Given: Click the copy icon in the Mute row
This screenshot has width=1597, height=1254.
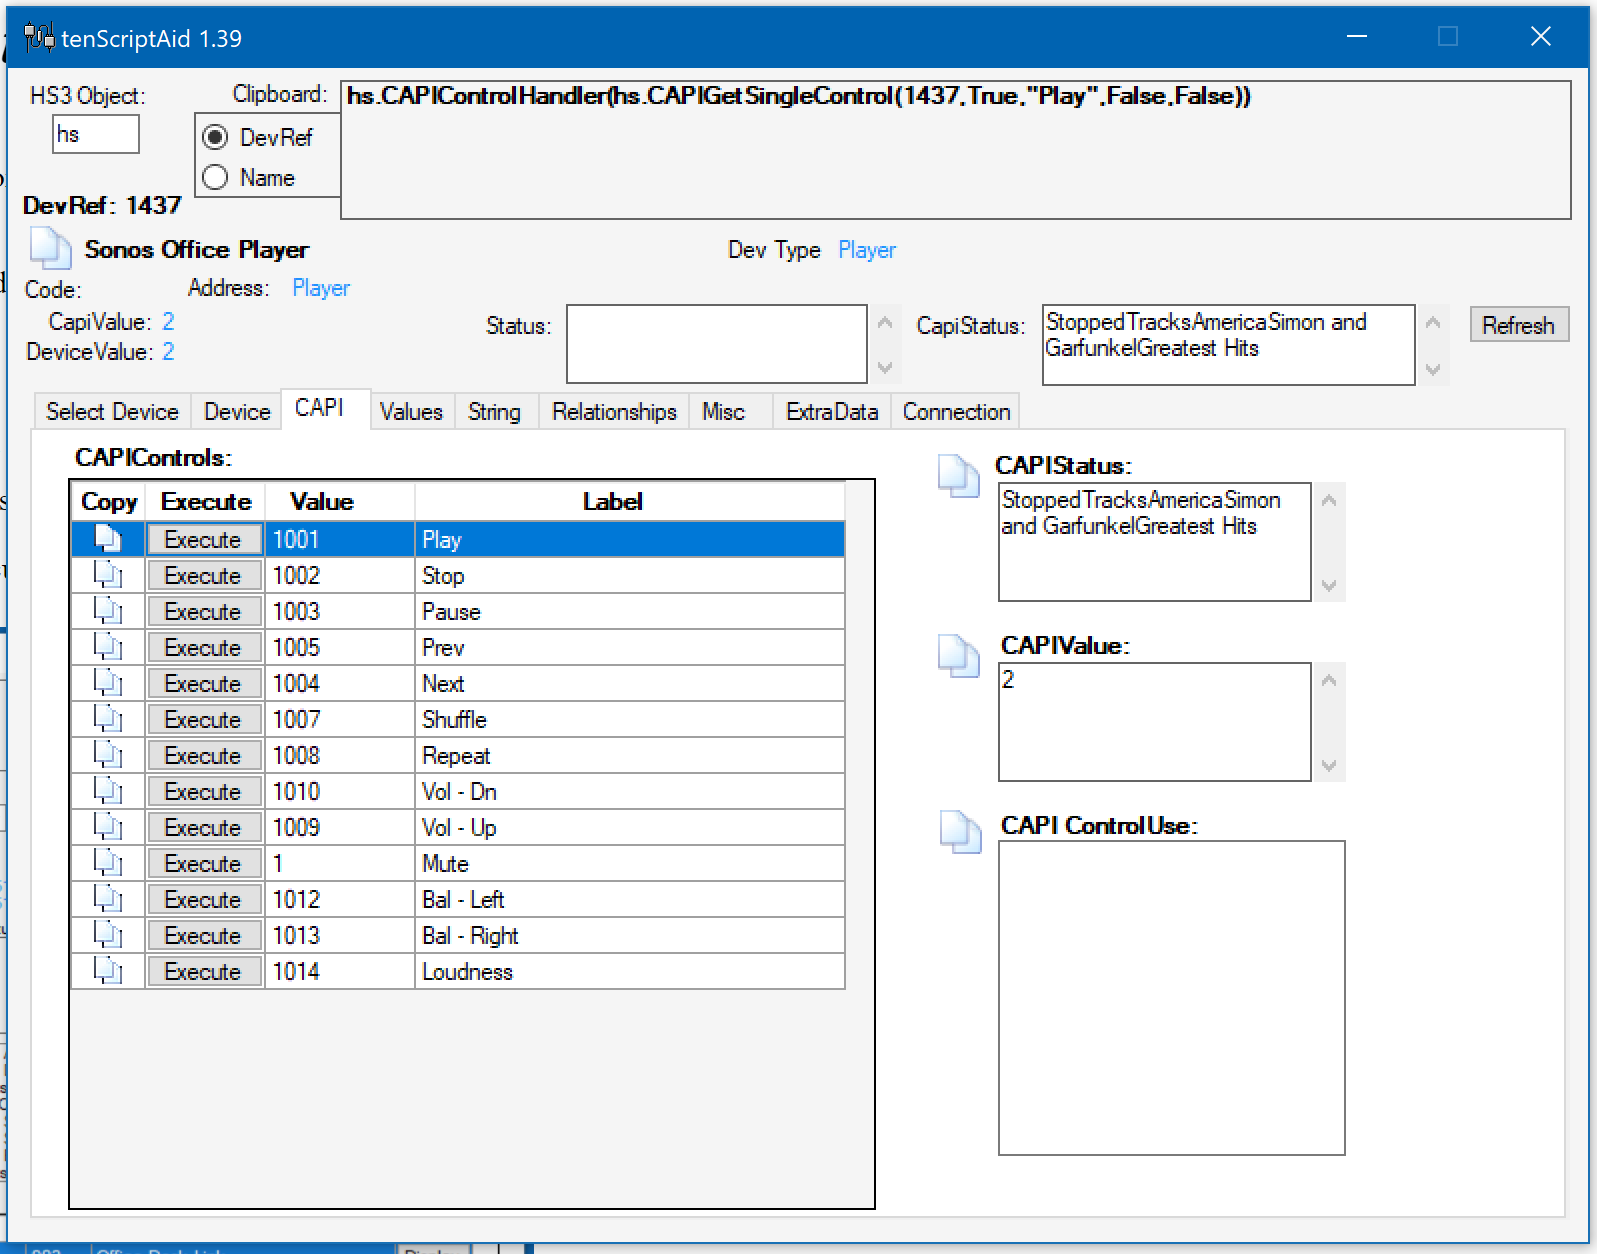Looking at the screenshot, I should pos(108,864).
